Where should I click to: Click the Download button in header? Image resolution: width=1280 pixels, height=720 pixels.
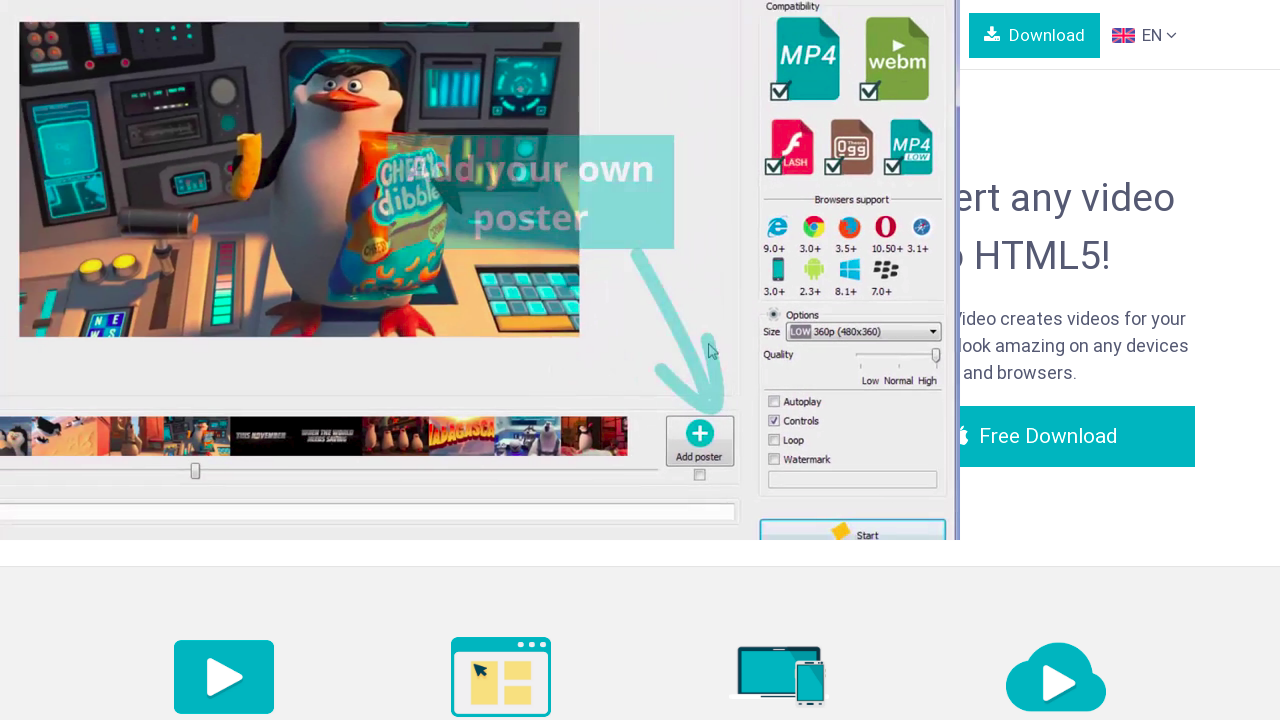point(1034,36)
